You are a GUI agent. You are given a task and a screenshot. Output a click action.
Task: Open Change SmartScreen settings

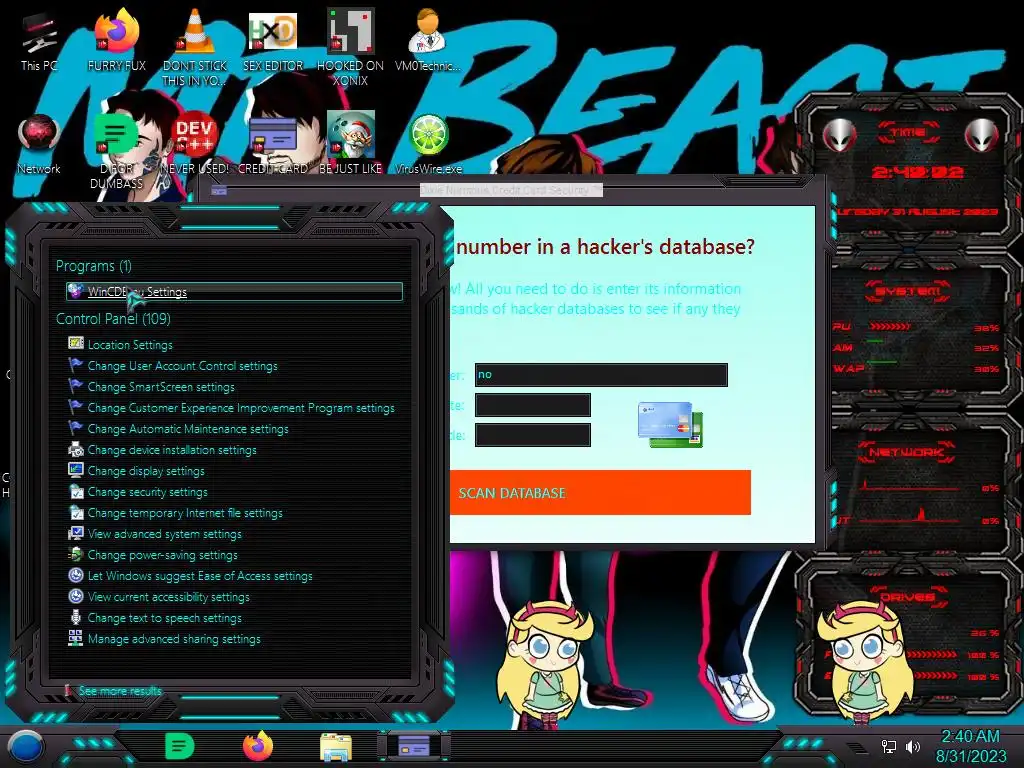pos(152,387)
